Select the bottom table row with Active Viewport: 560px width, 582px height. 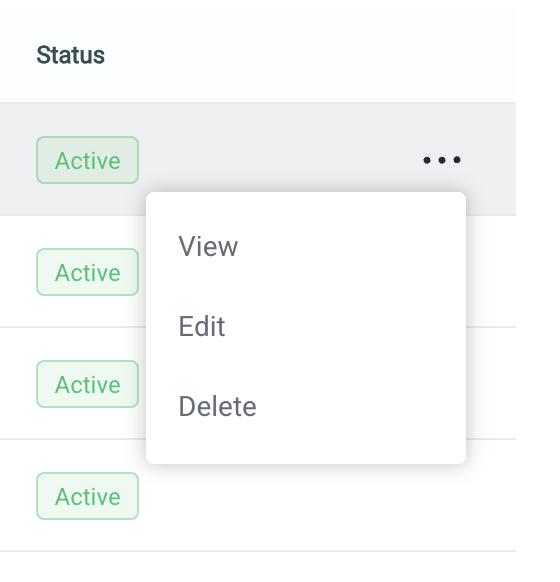258,496
